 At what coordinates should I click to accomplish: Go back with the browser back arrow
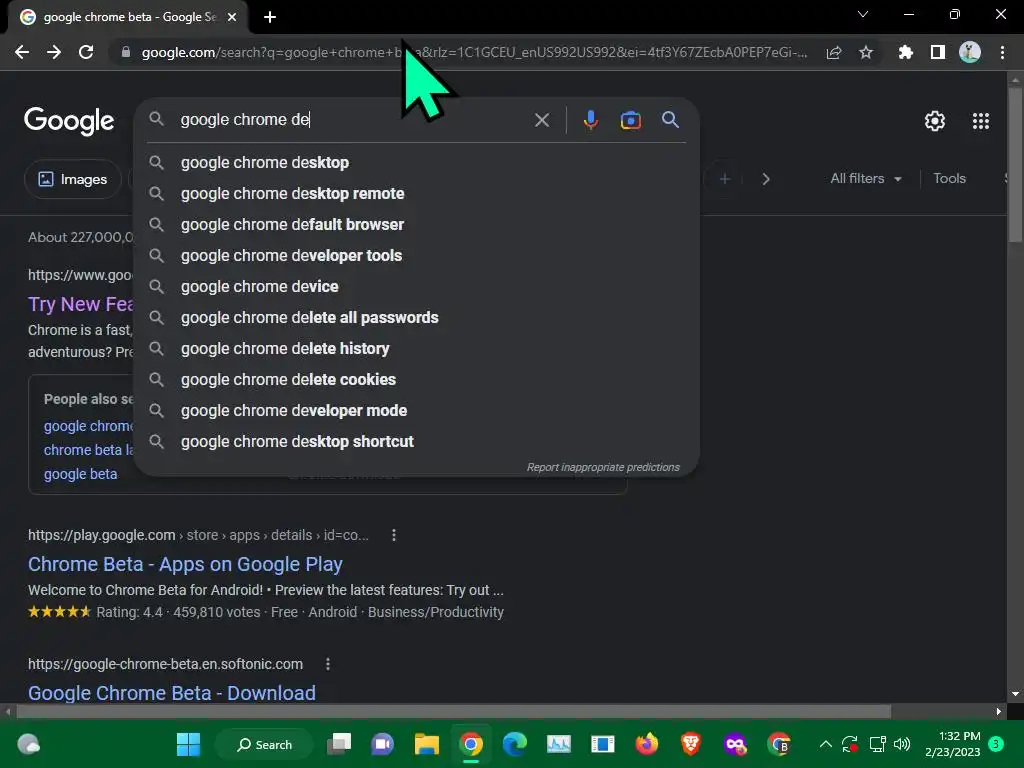click(x=22, y=52)
